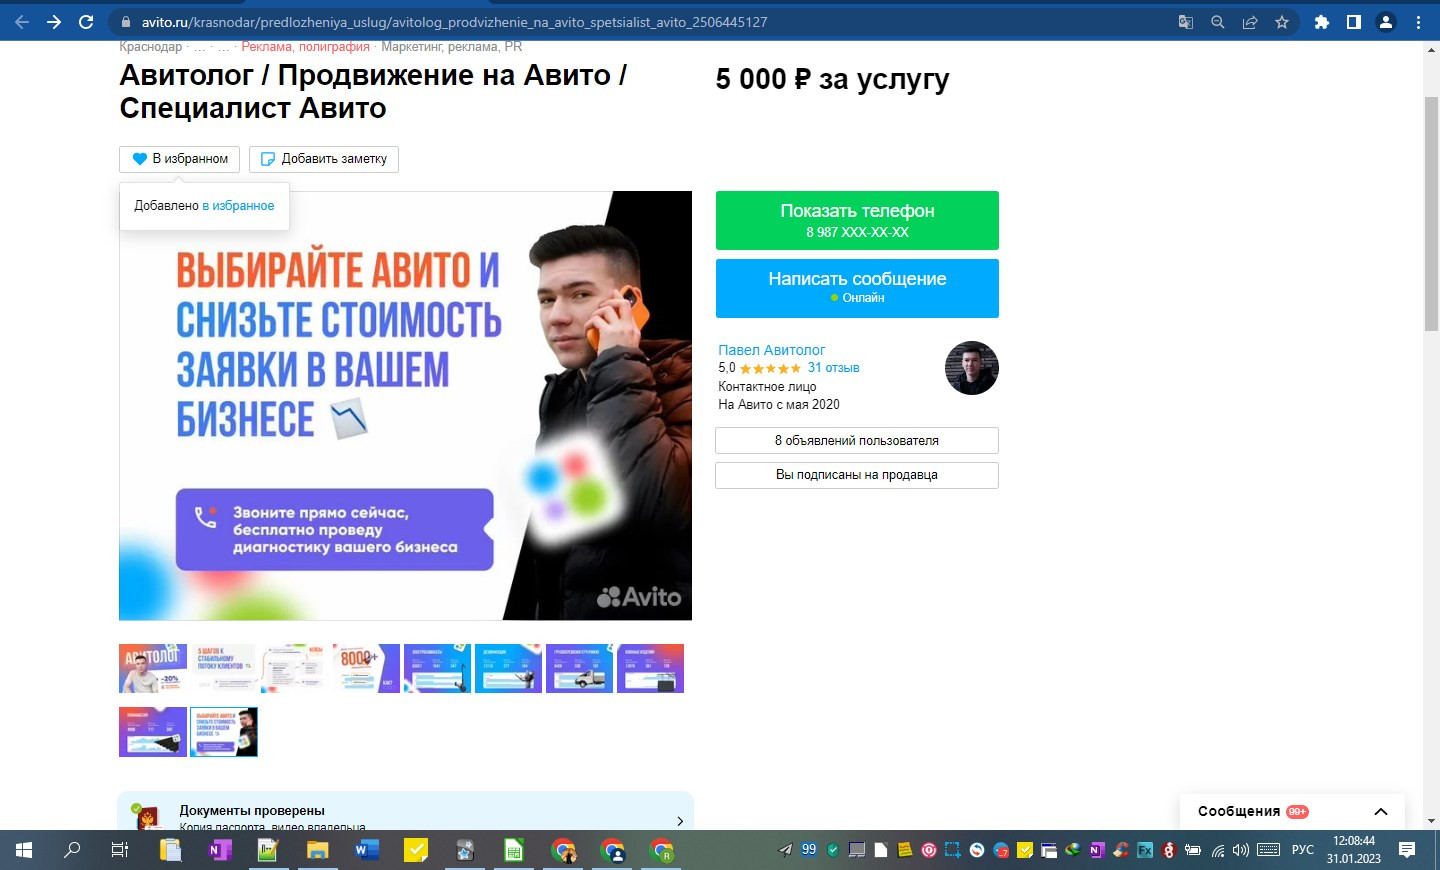This screenshot has width=1440, height=870.
Task: Select the 'Авитолог' thumbnail with the man
Action: tap(153, 668)
